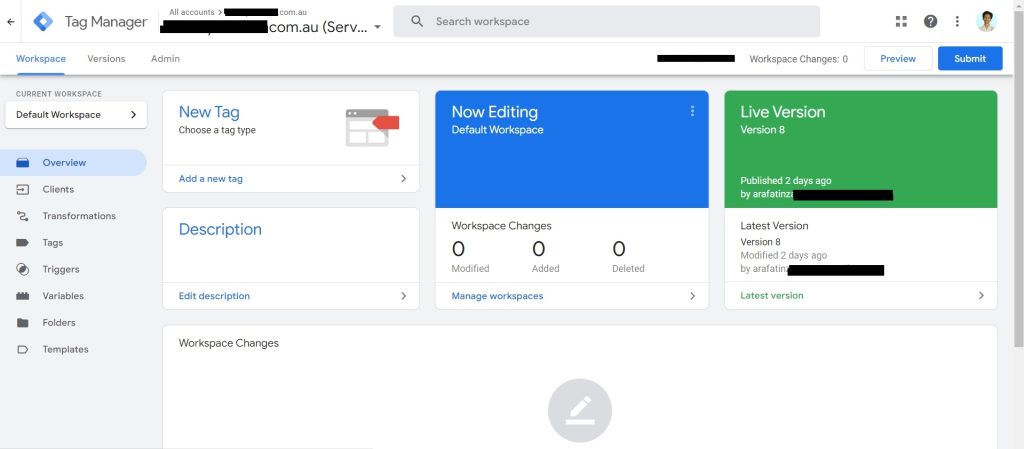Click the Modified 2 days ago text
1024x449 pixels.
[784, 256]
